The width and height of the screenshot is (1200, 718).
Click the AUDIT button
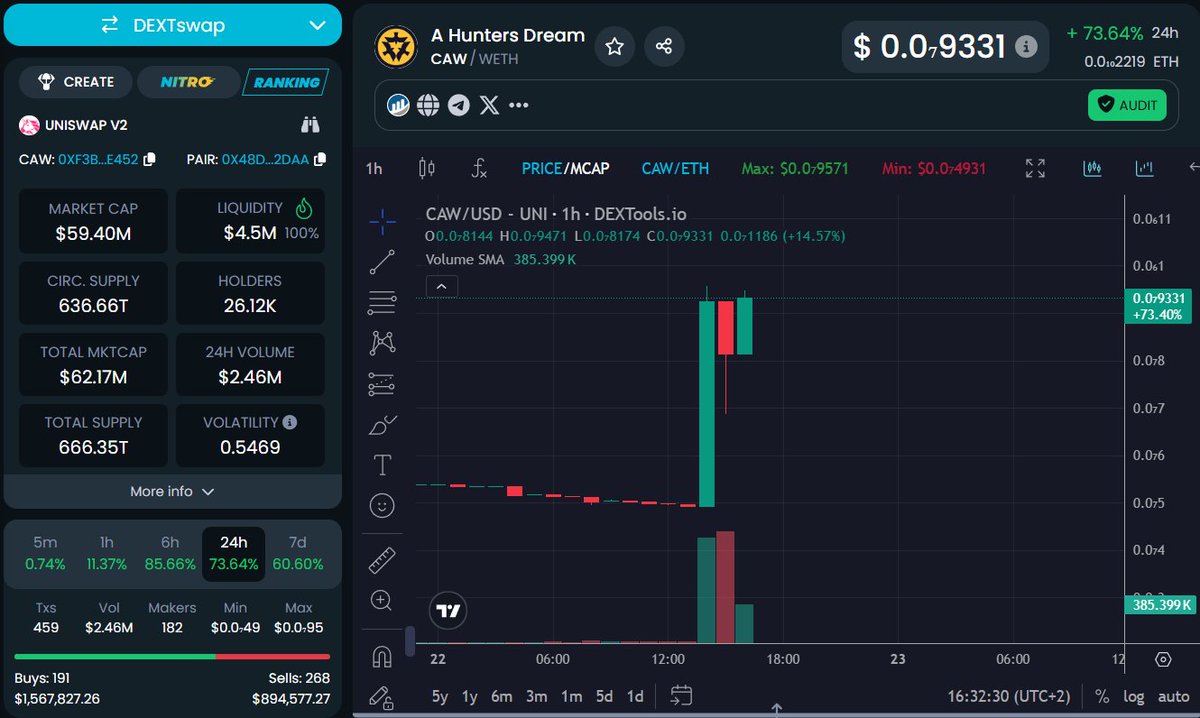click(x=1127, y=105)
